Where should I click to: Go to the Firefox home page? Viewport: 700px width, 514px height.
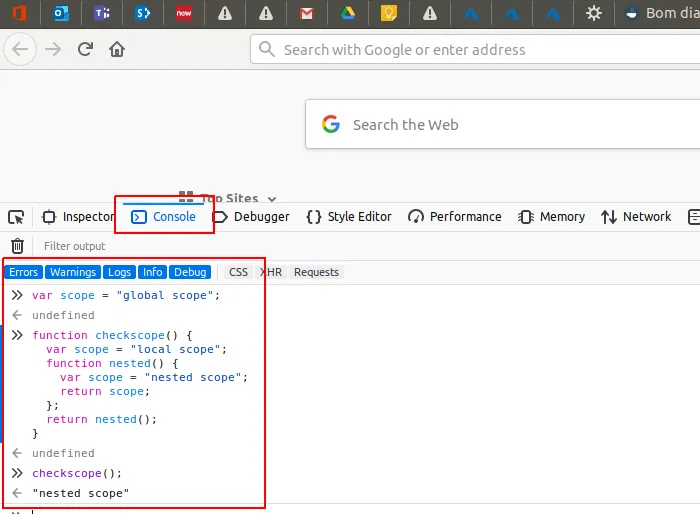(117, 49)
